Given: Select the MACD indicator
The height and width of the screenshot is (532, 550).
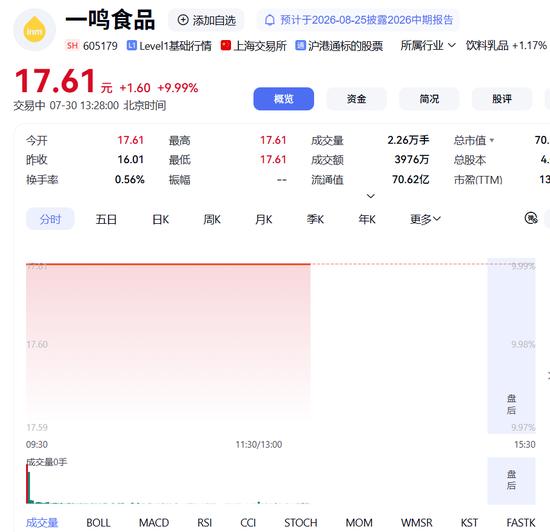Looking at the screenshot, I should click(154, 523).
